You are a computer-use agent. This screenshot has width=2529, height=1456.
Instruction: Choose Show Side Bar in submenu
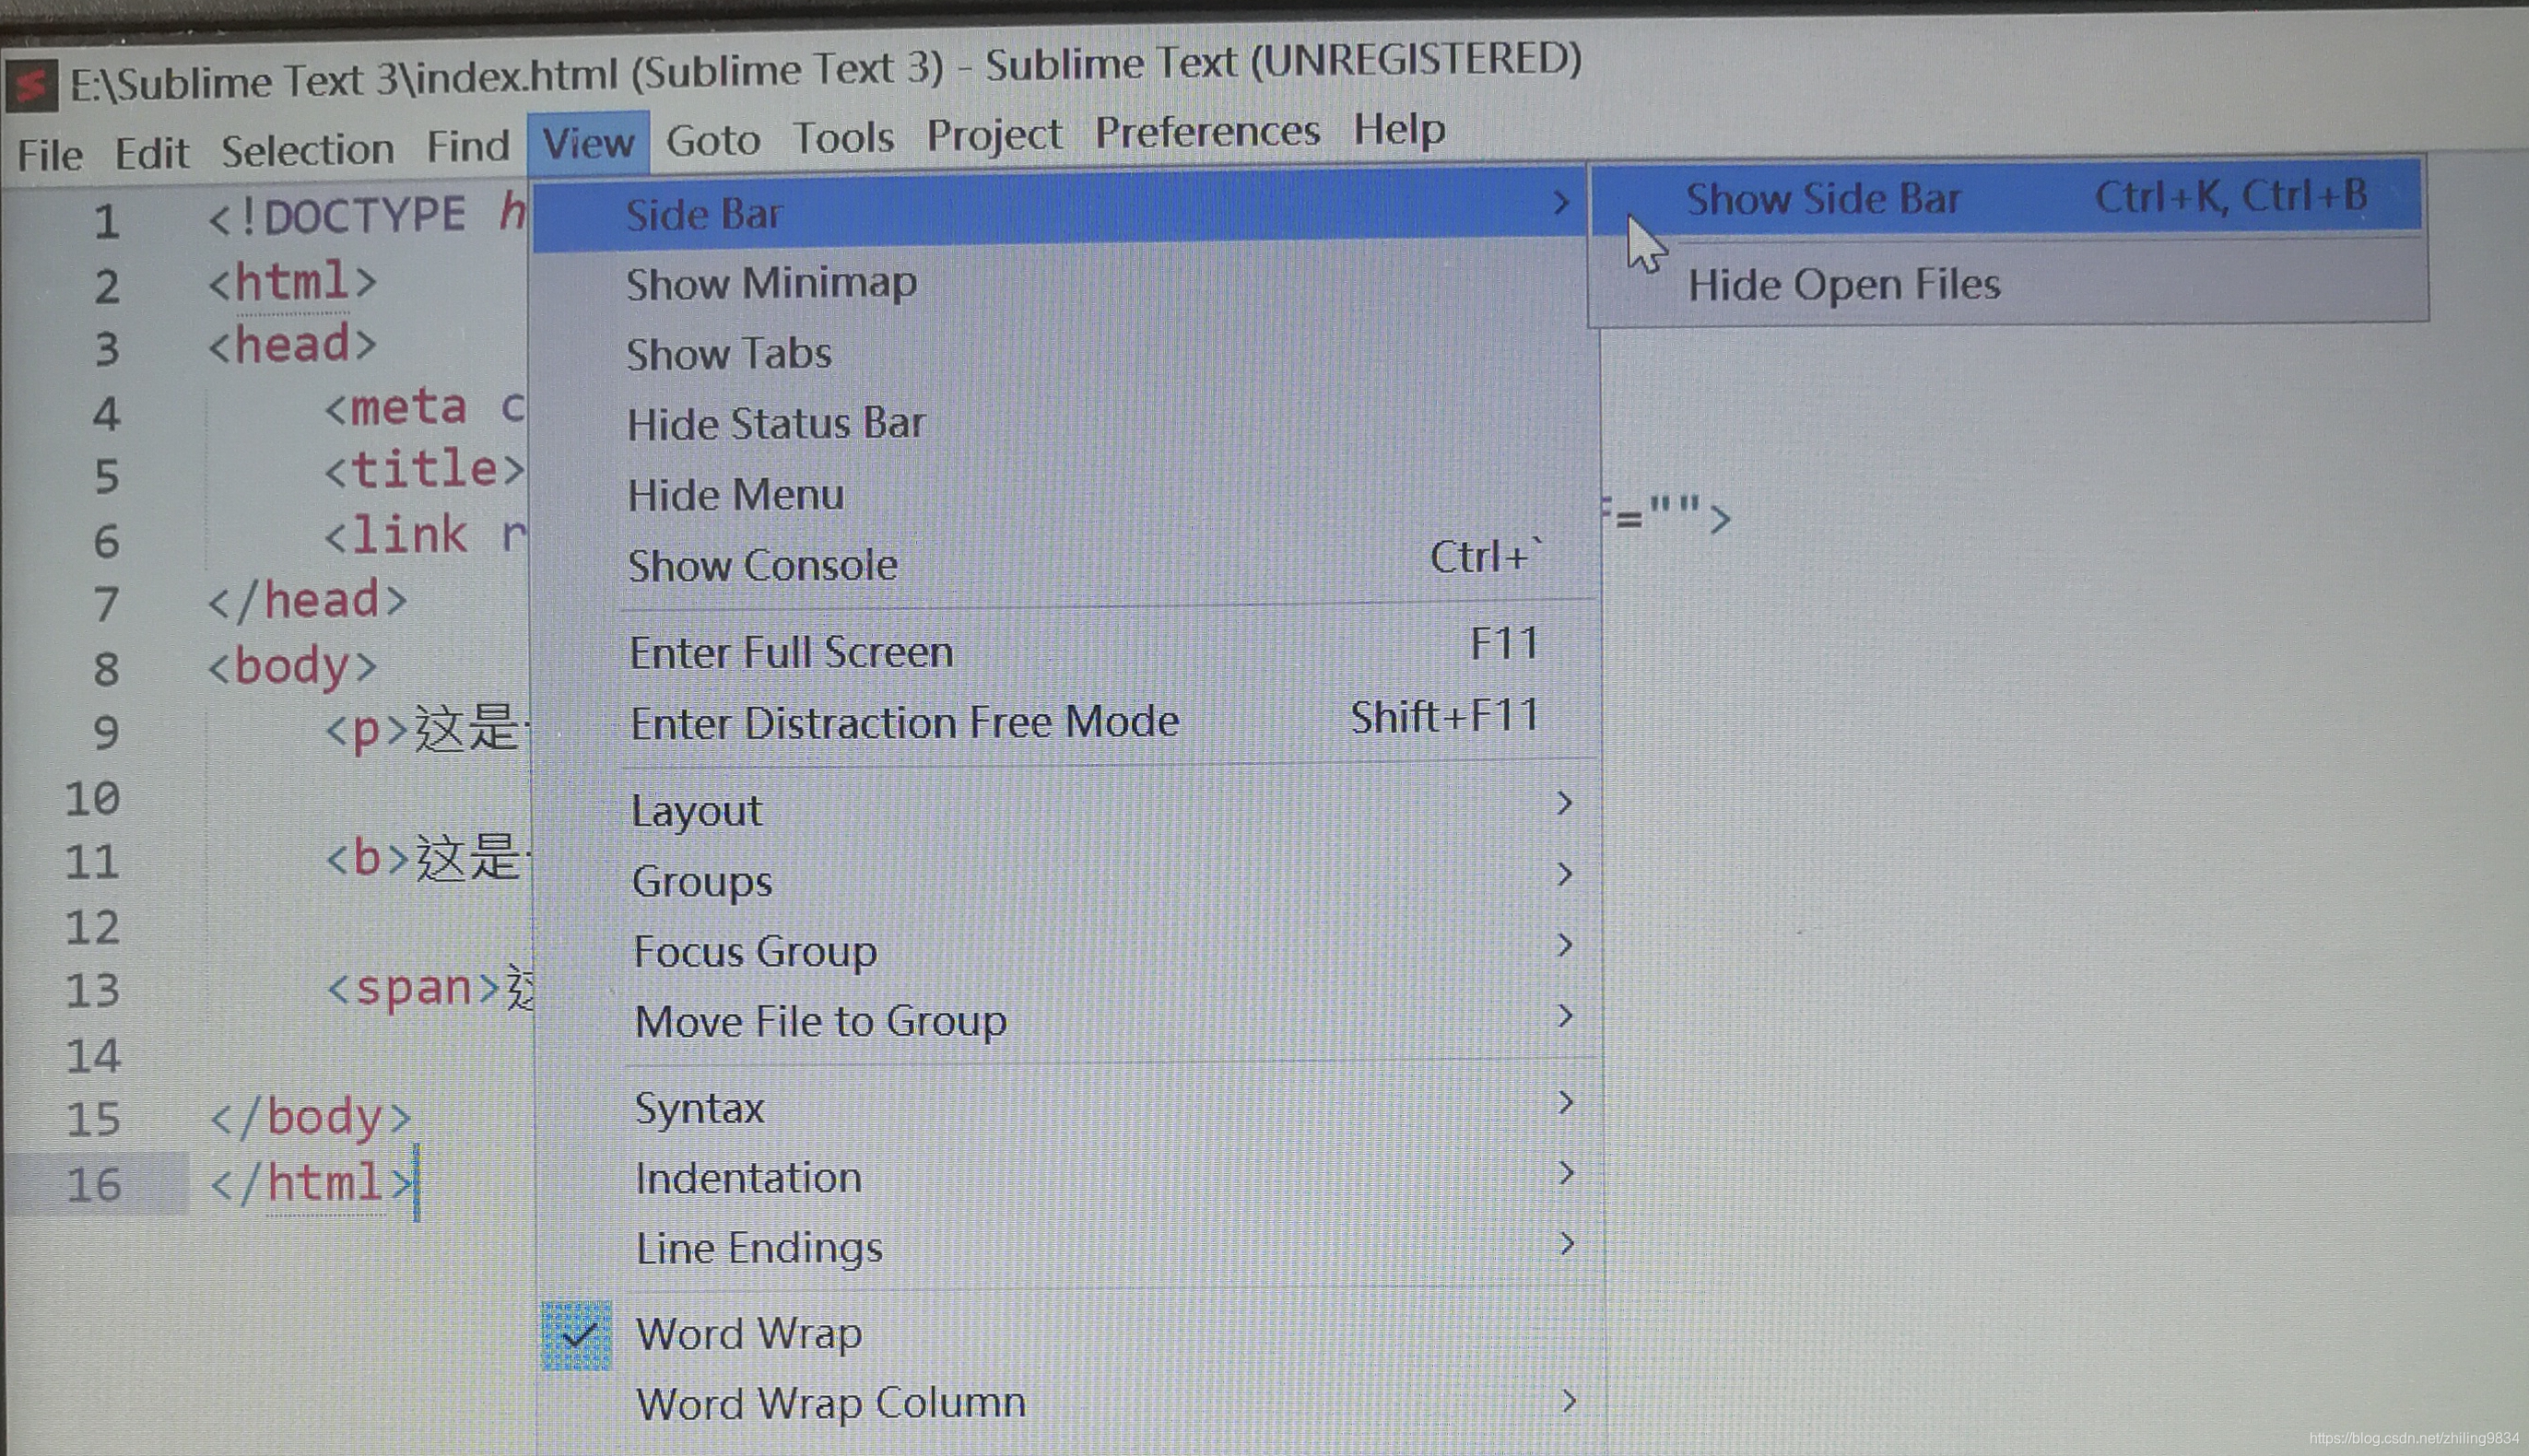point(2006,197)
